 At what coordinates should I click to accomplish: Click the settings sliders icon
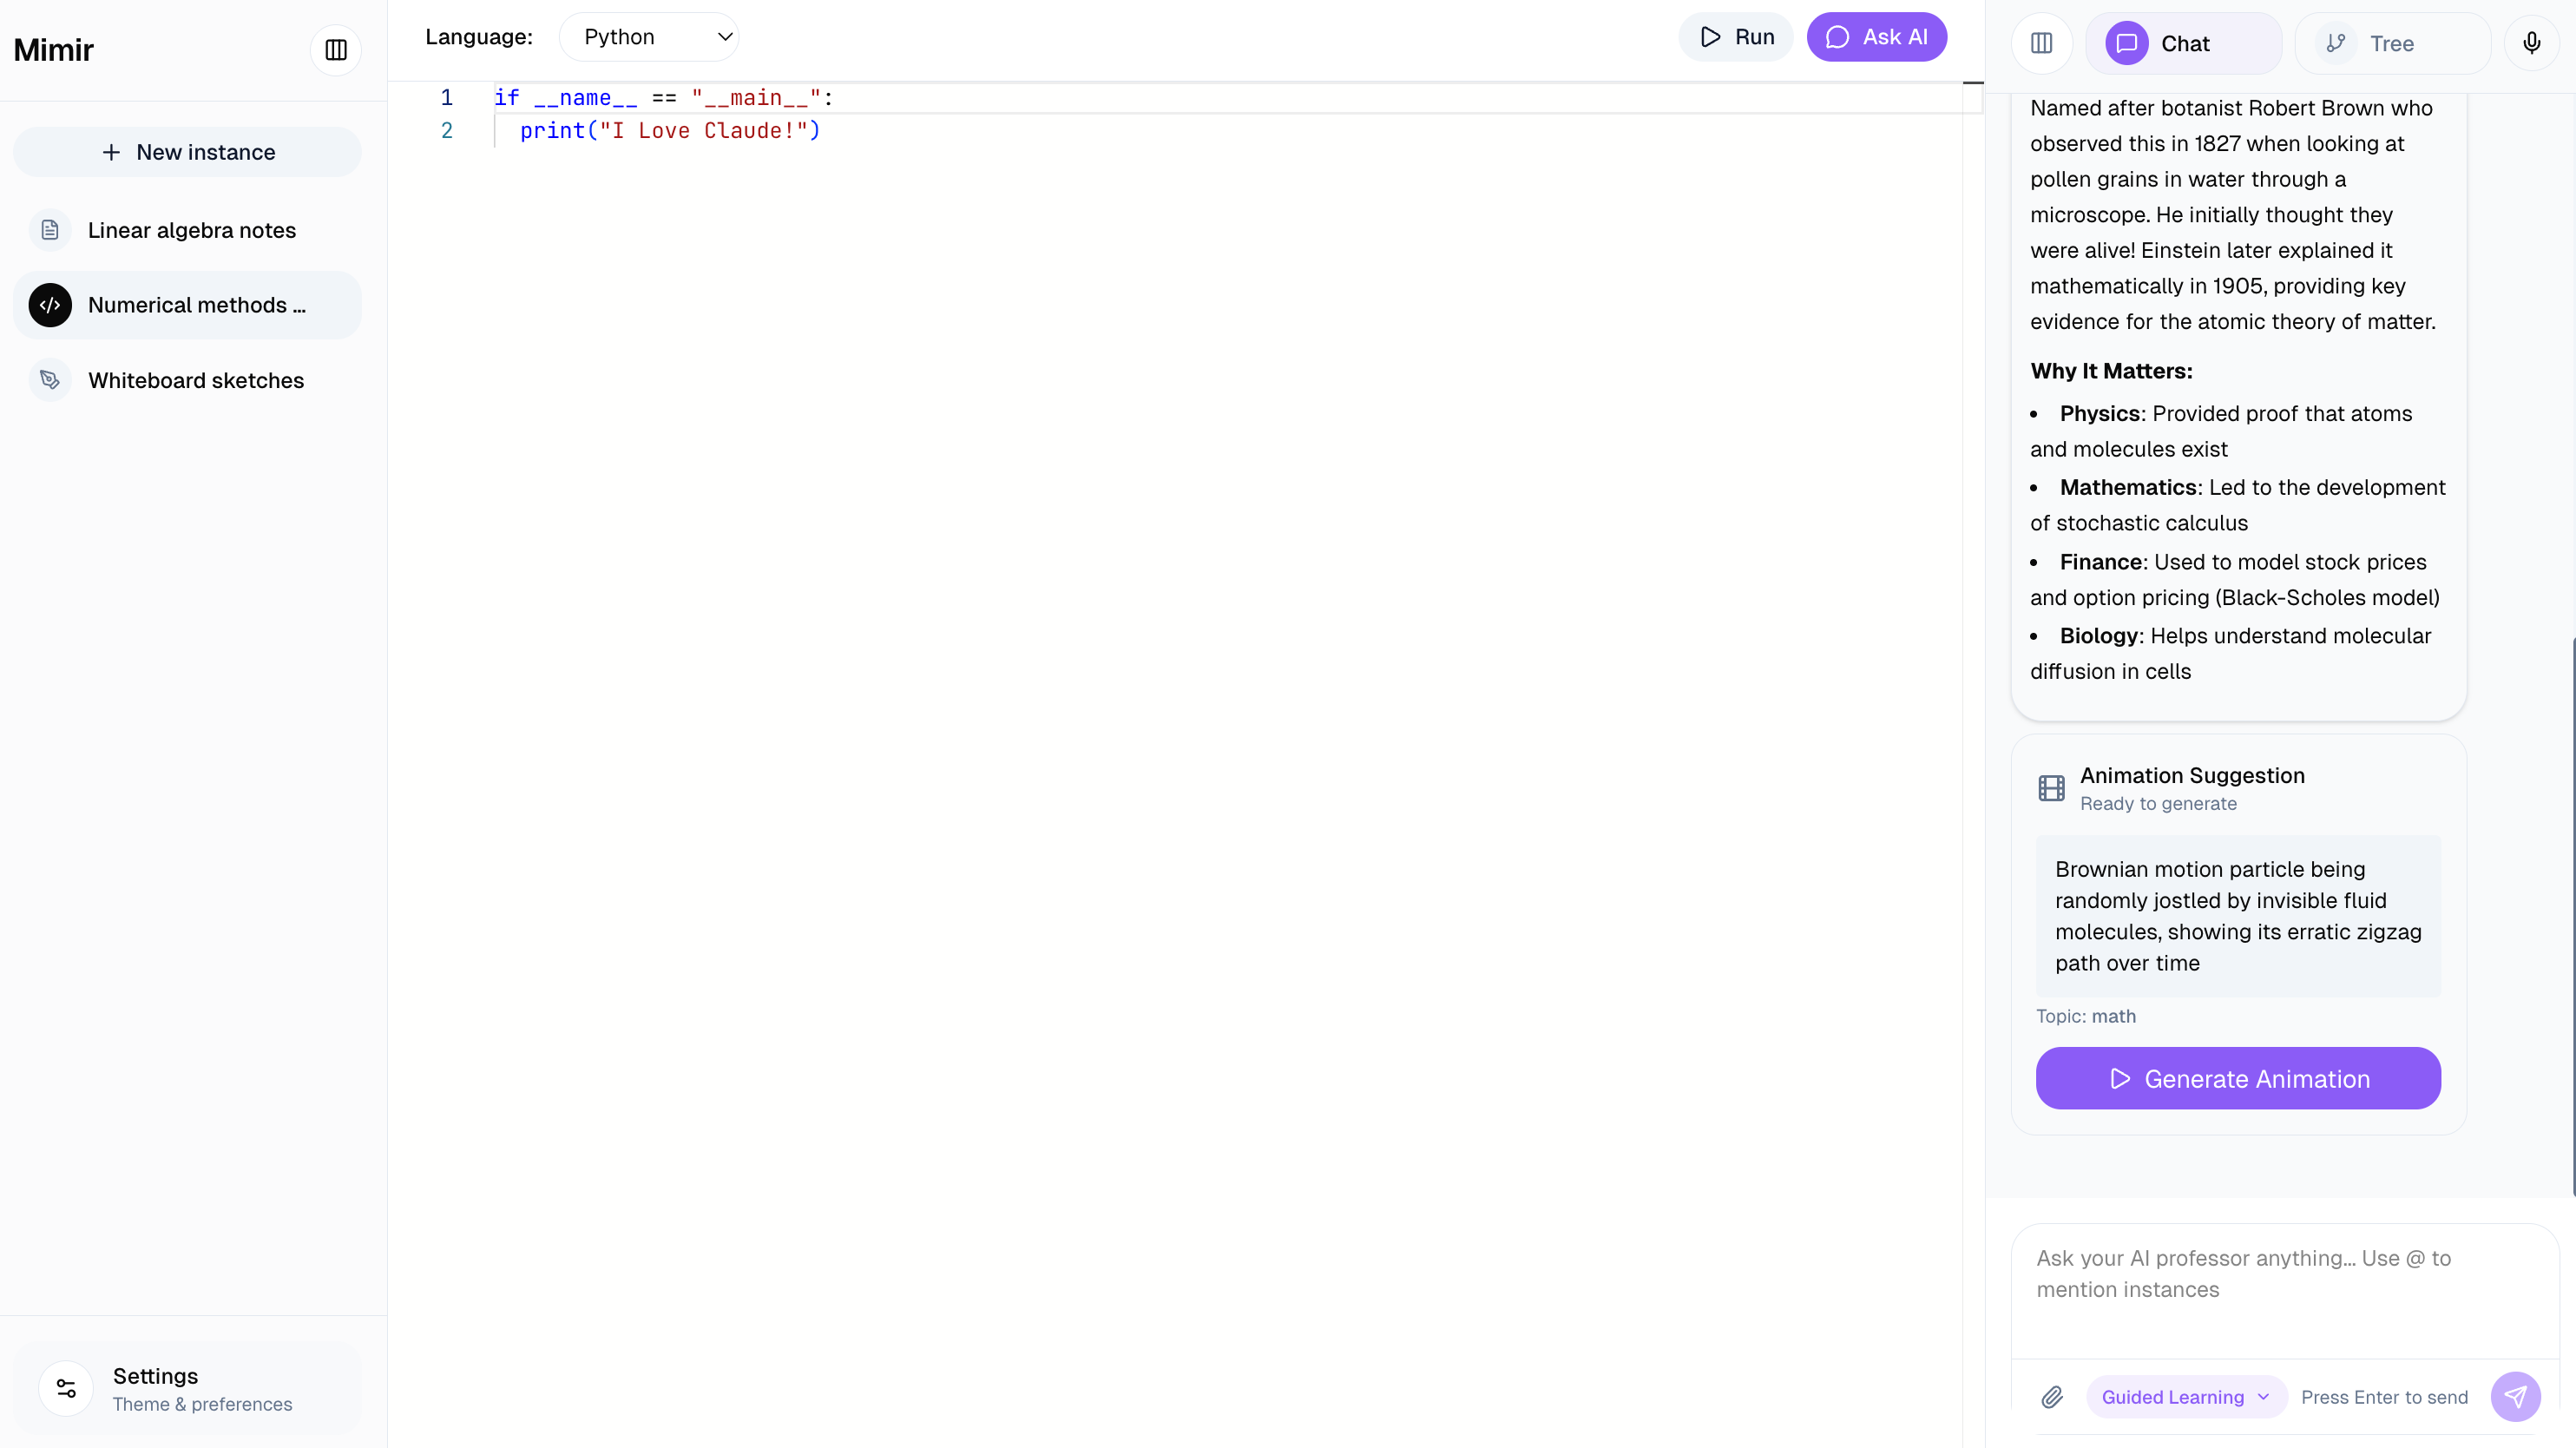[x=66, y=1388]
